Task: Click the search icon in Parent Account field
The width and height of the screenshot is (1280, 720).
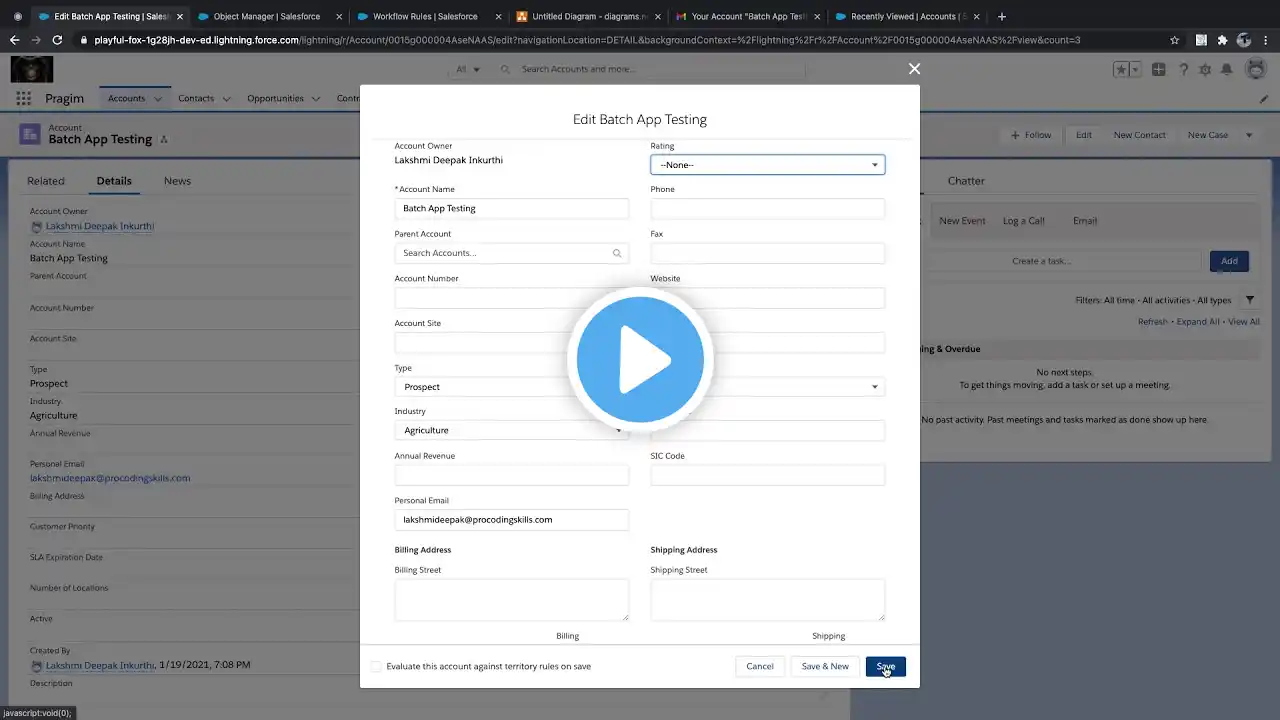Action: [x=617, y=253]
